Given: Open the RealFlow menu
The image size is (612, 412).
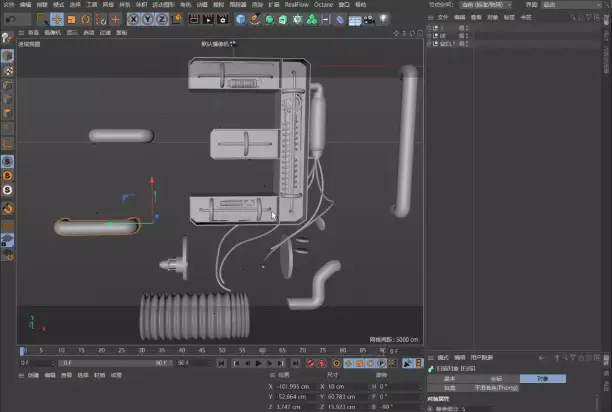Looking at the screenshot, I should pyautogui.click(x=296, y=5).
